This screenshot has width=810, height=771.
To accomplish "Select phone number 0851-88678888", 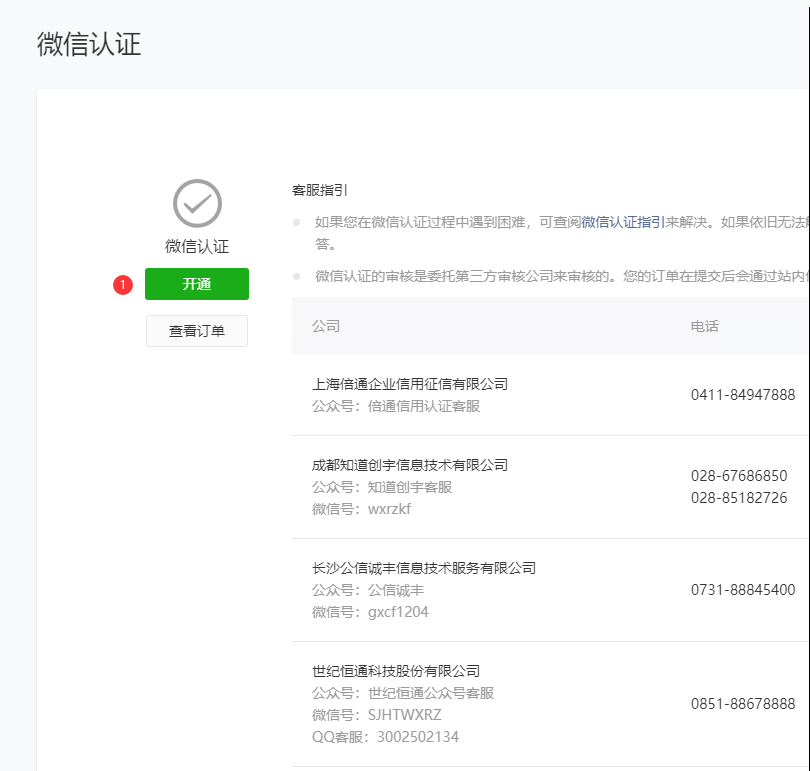I will [743, 704].
